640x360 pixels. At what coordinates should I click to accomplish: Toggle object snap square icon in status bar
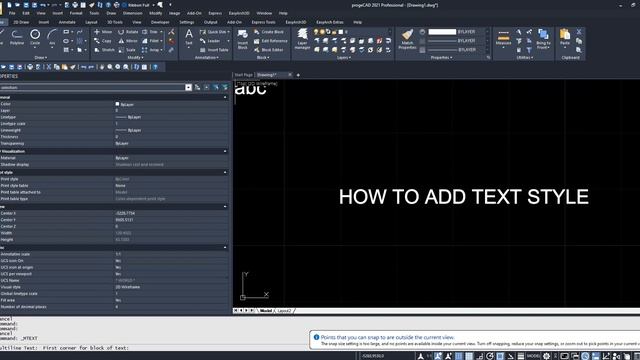pos(500,356)
